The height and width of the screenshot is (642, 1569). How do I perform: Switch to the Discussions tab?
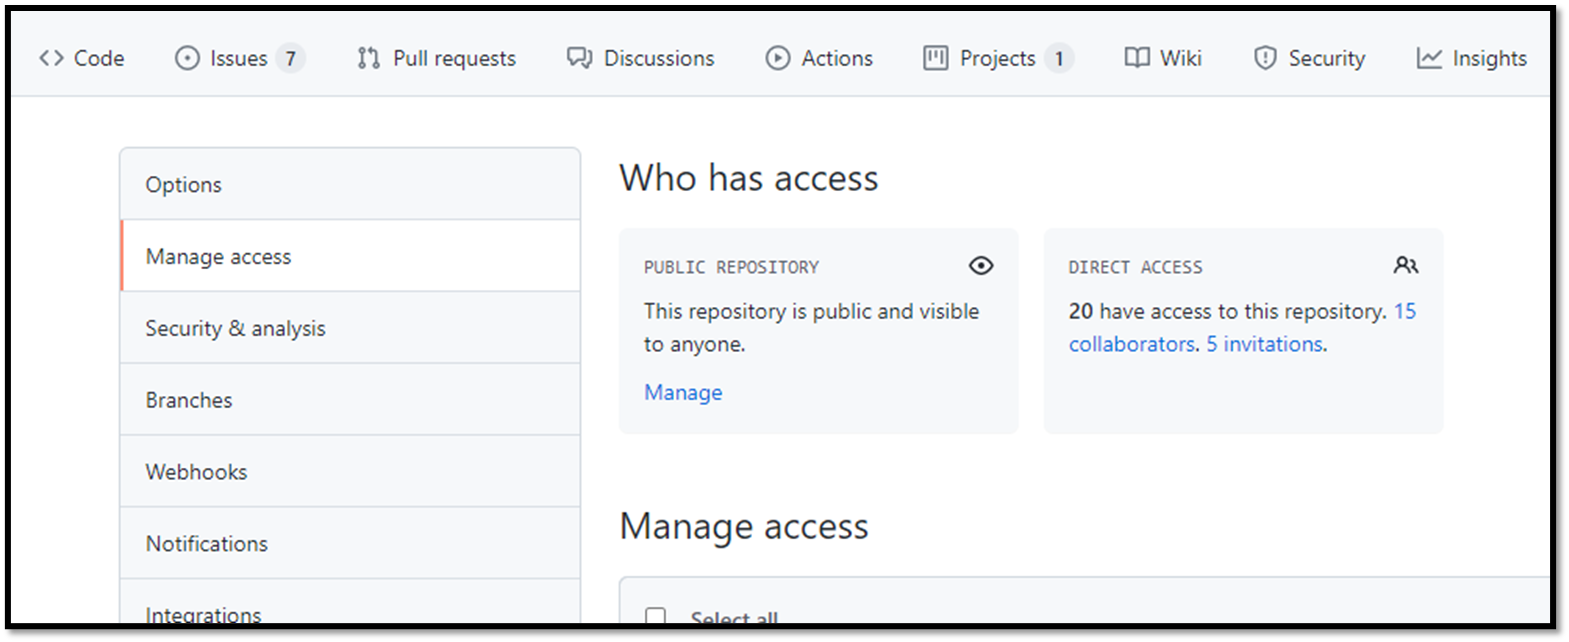point(641,58)
